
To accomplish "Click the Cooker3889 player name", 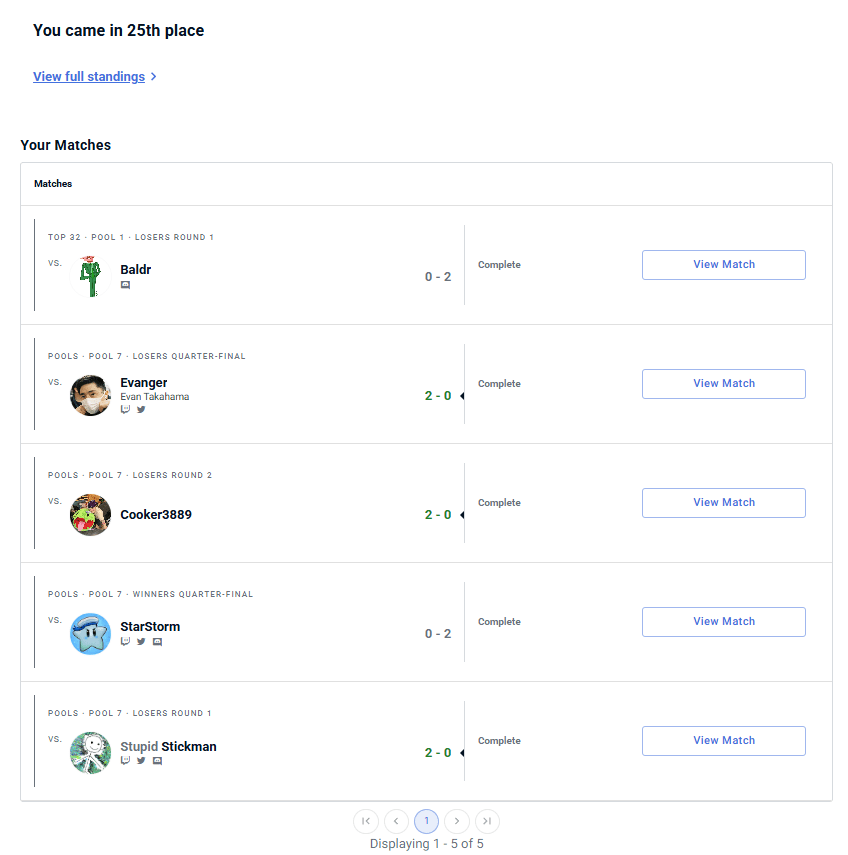I will pos(156,515).
